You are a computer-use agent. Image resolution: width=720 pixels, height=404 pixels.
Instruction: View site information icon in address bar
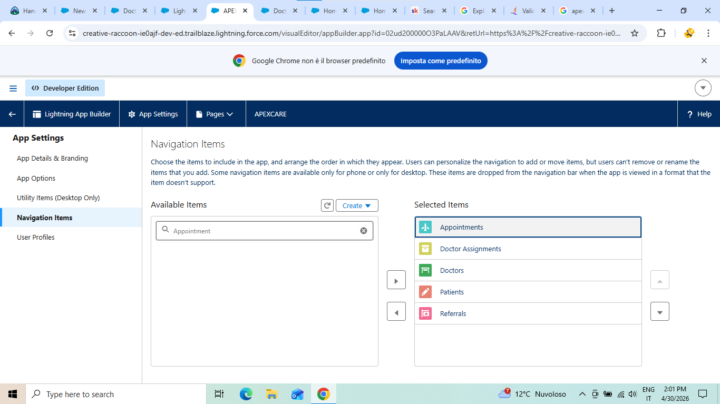[x=72, y=33]
